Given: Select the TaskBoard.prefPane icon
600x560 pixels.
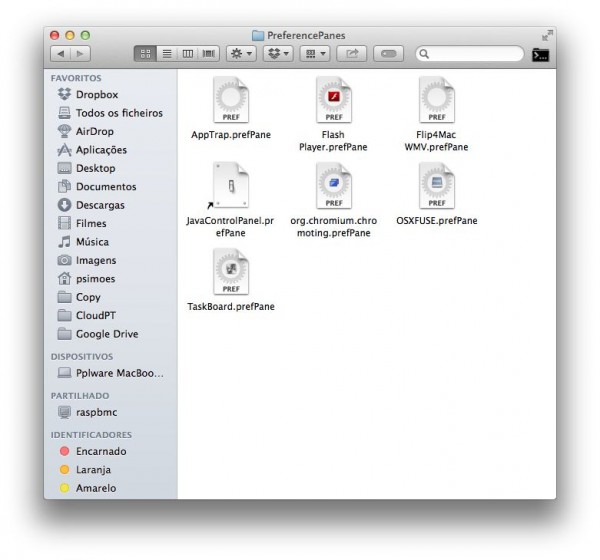Looking at the screenshot, I should pos(231,272).
